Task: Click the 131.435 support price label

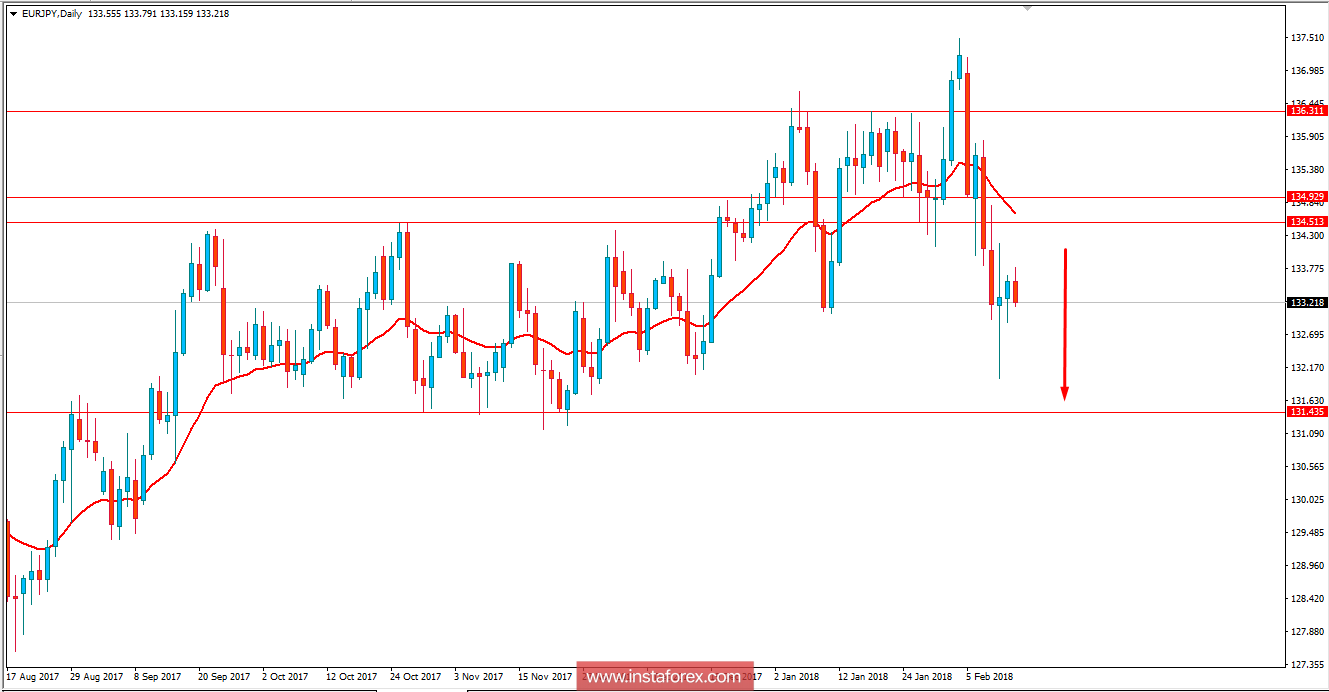Action: [x=1305, y=411]
